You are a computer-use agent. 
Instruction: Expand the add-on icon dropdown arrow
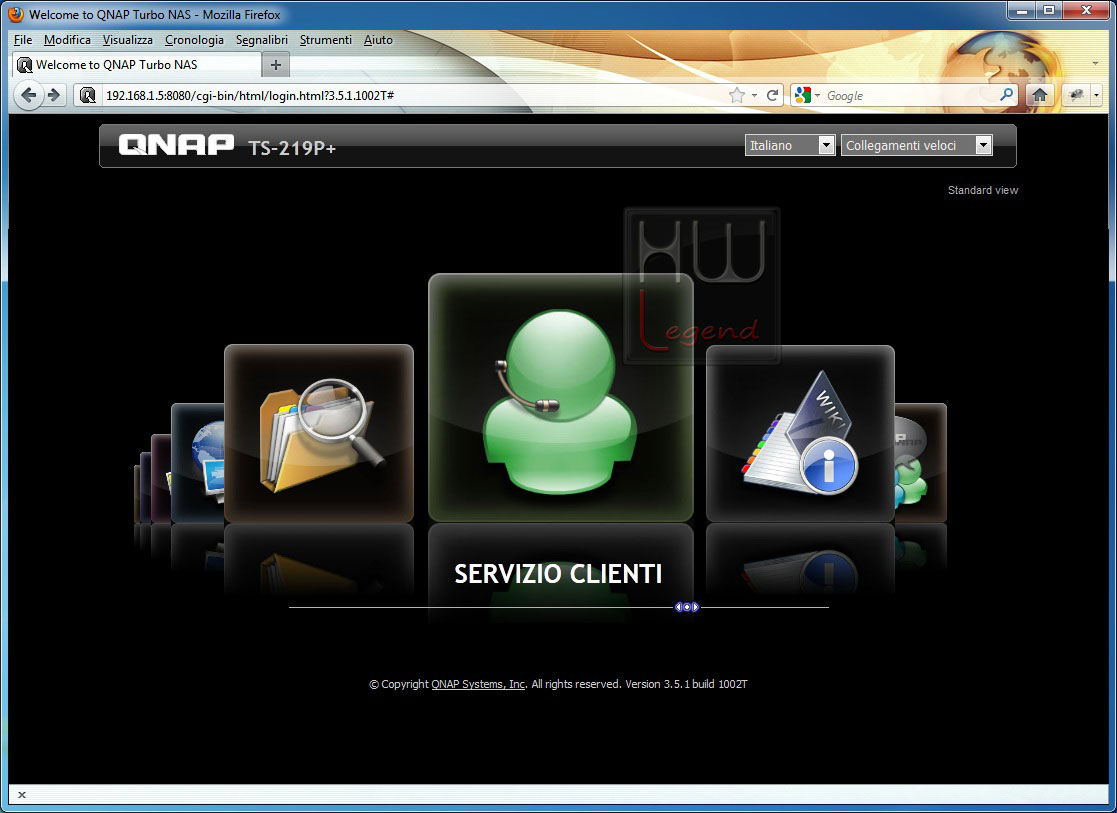coord(1096,95)
